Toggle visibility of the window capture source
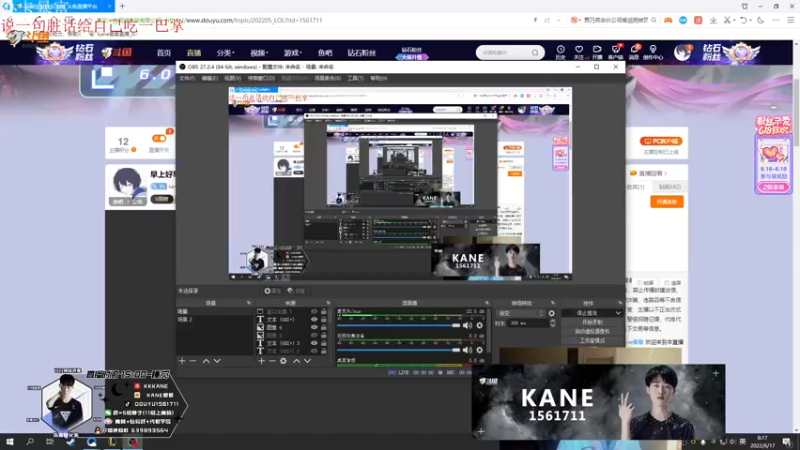The width and height of the screenshot is (800, 450). point(314,312)
